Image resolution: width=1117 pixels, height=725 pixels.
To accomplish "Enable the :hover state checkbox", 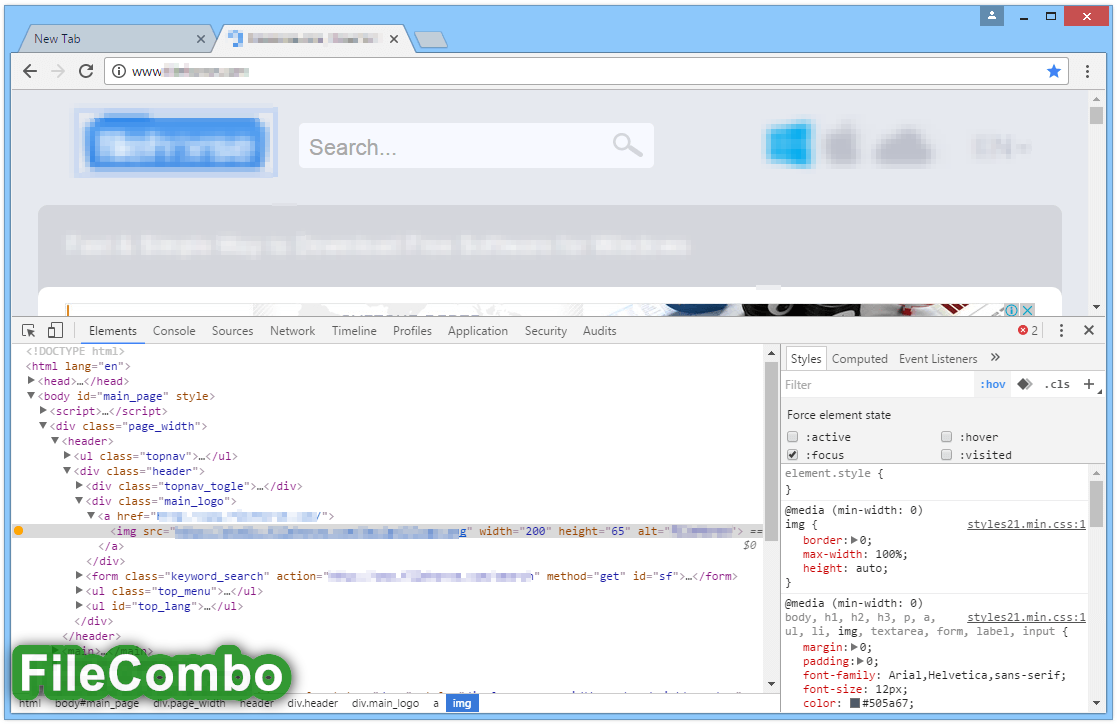I will click(x=946, y=437).
